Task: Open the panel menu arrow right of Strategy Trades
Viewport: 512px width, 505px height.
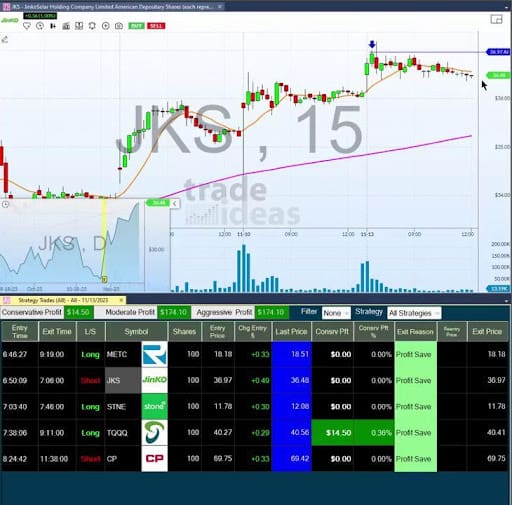Action: [x=506, y=300]
